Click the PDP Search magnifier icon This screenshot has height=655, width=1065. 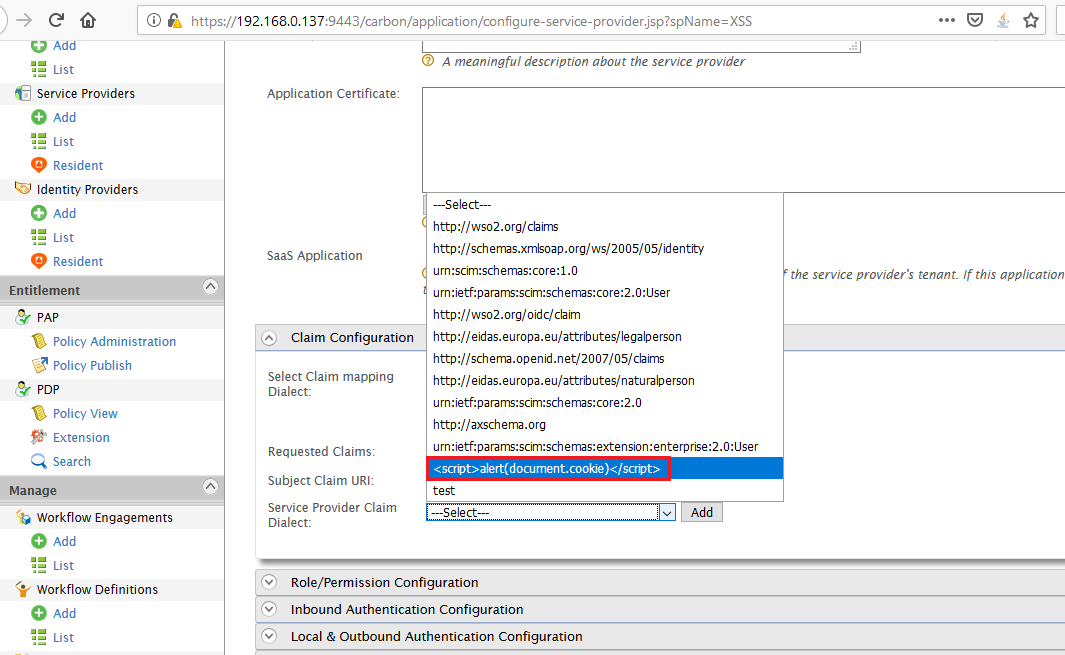point(39,461)
